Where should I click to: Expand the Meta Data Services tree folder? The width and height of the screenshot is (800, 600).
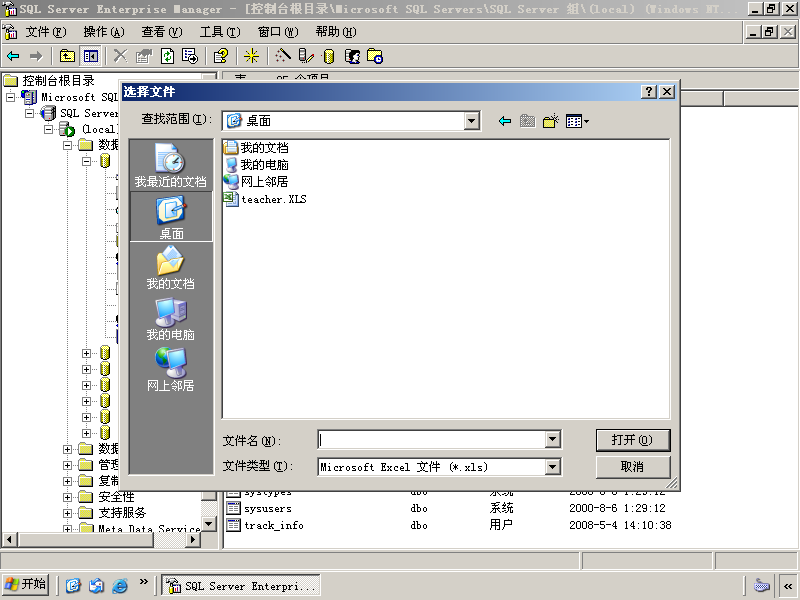(x=67, y=529)
